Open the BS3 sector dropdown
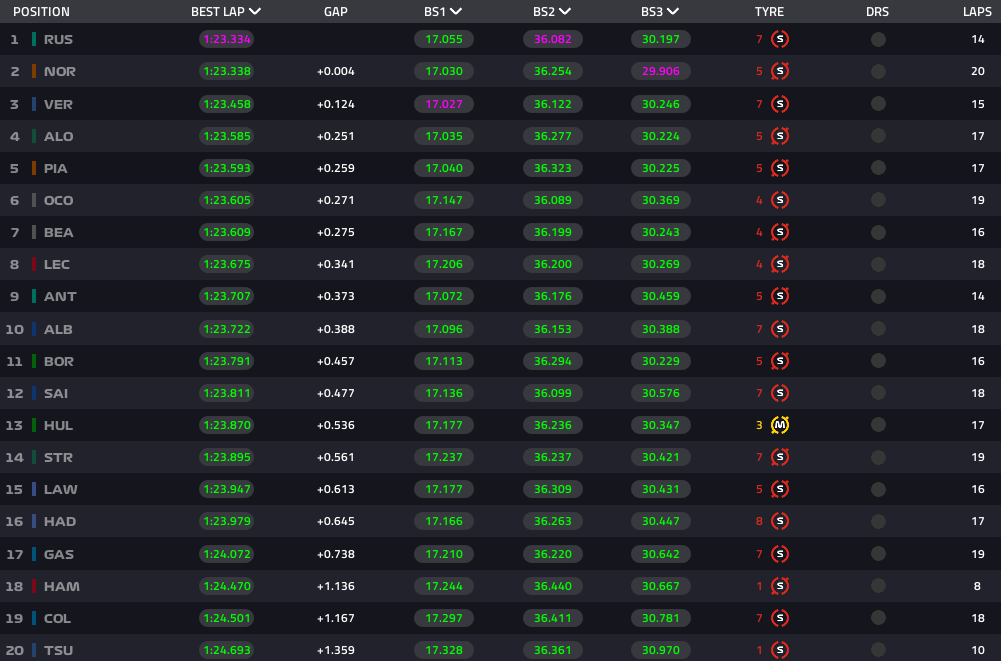Image resolution: width=1001 pixels, height=661 pixels. 672,12
